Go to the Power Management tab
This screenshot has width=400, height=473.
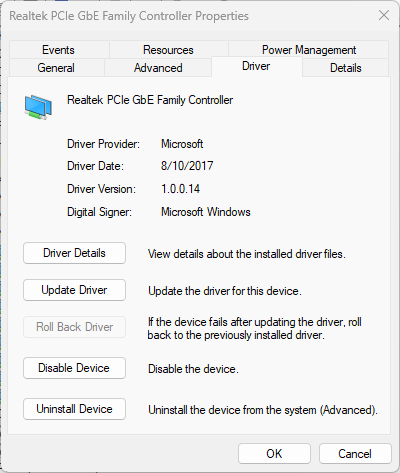tap(309, 50)
